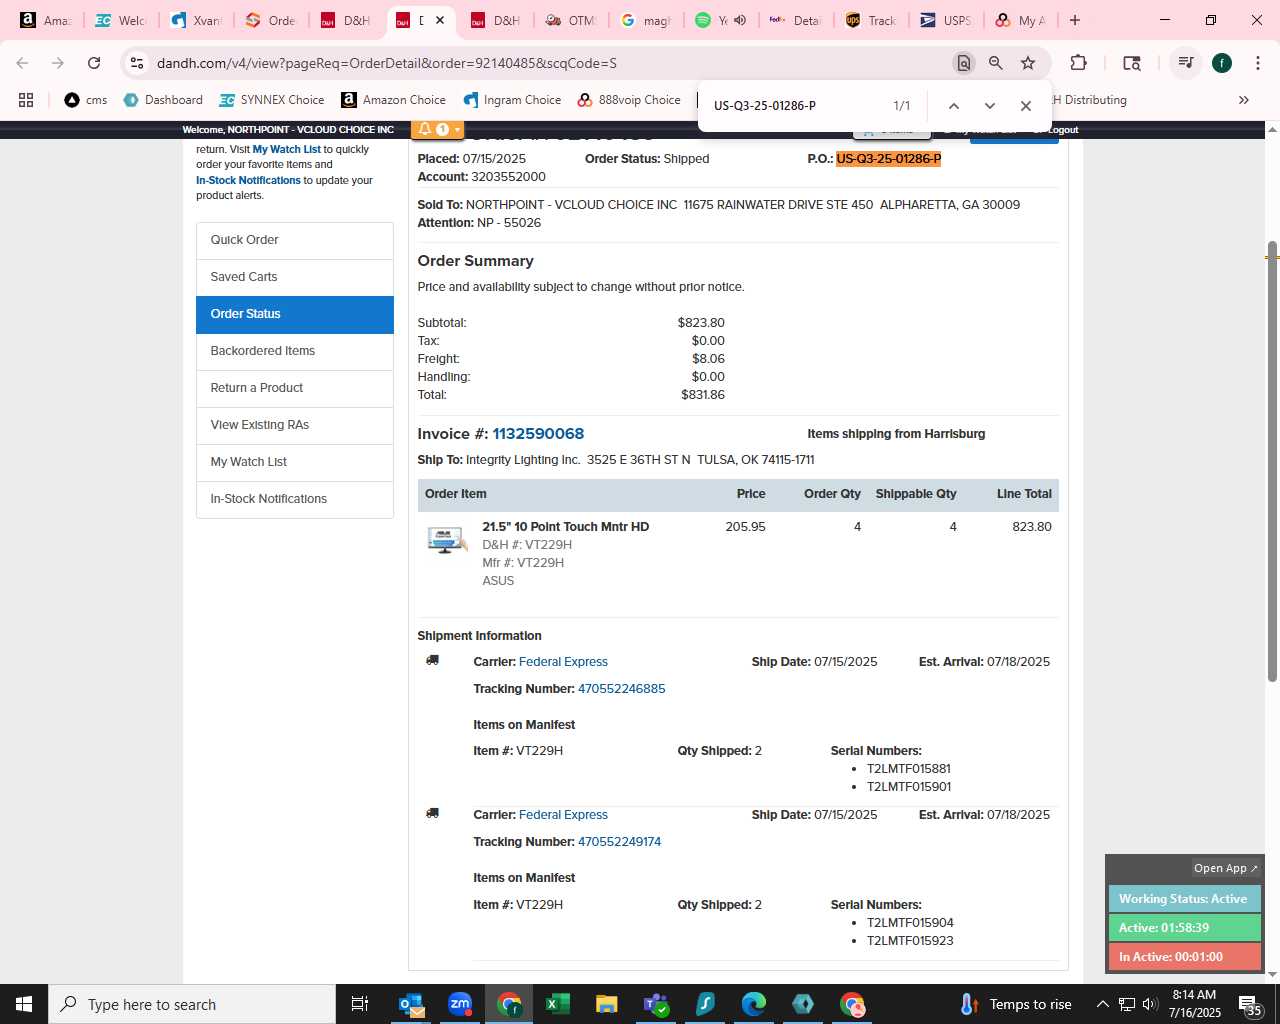Click the Open App button
Image resolution: width=1280 pixels, height=1024 pixels.
[1226, 868]
